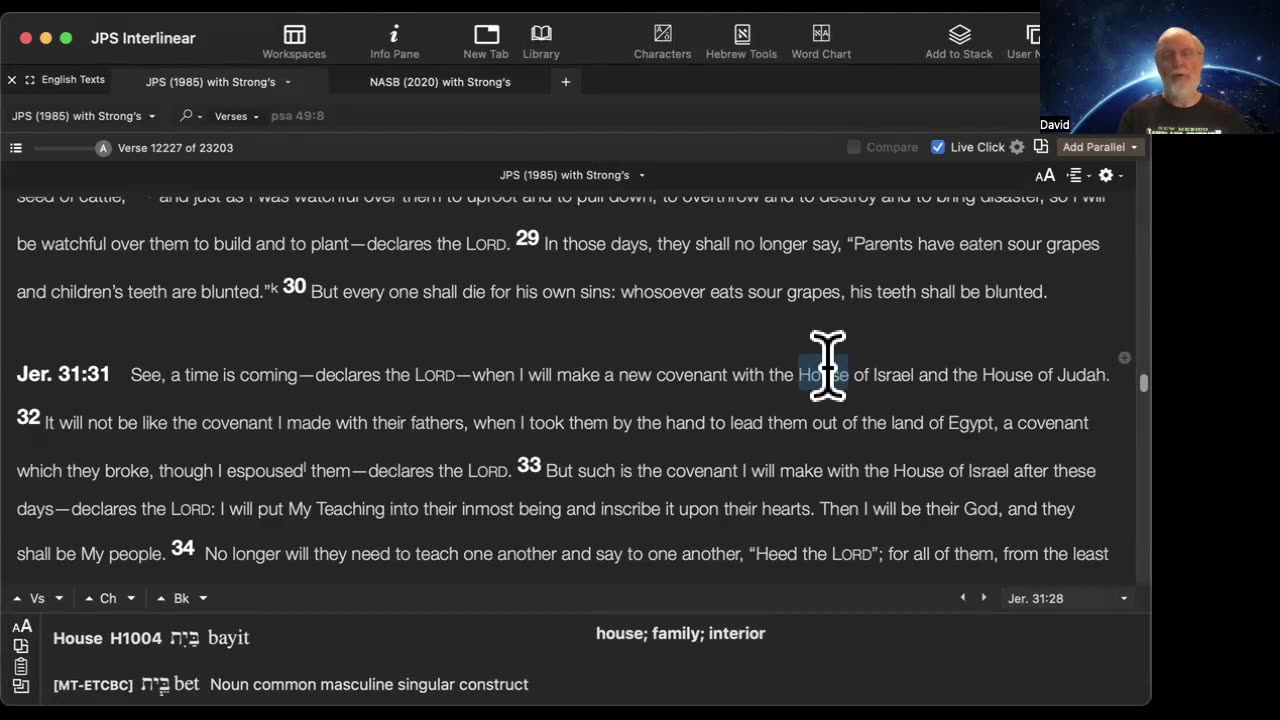The image size is (1280, 720).
Task: Open Live Click settings gear
Action: click(x=1017, y=147)
